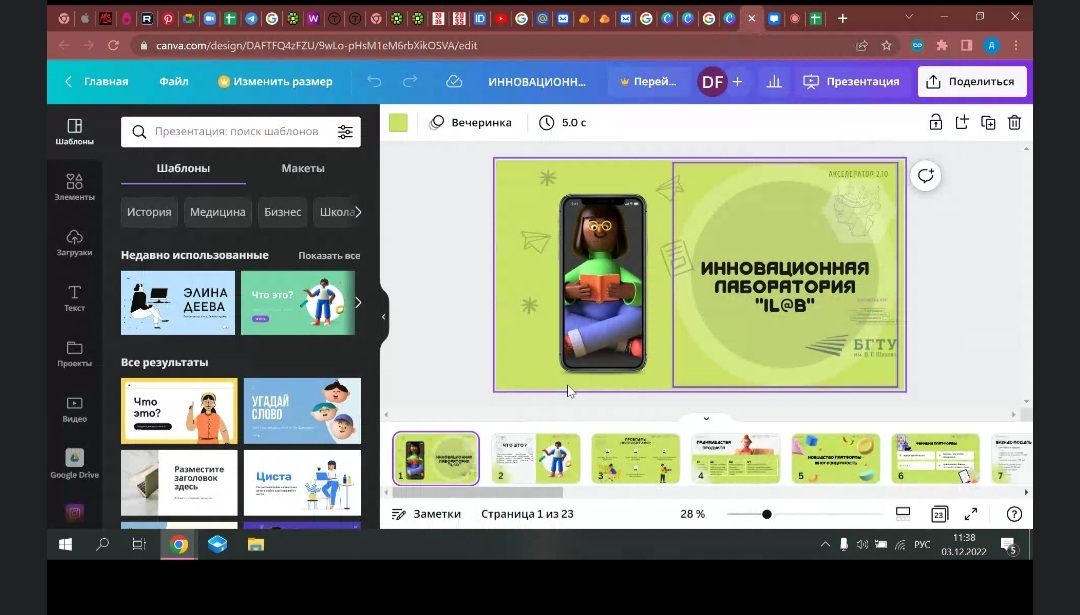The image size is (1080, 615).
Task: Select the page 6 thumbnail
Action: coord(935,458)
